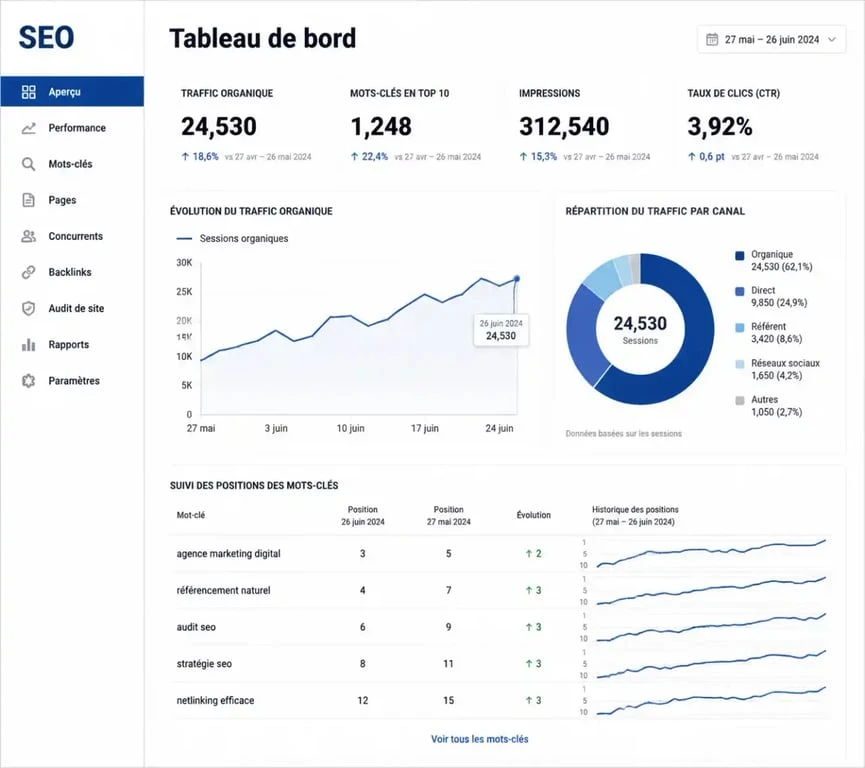
Task: Click the Direct 9,850 (24,9%) legend label
Action: pos(779,297)
